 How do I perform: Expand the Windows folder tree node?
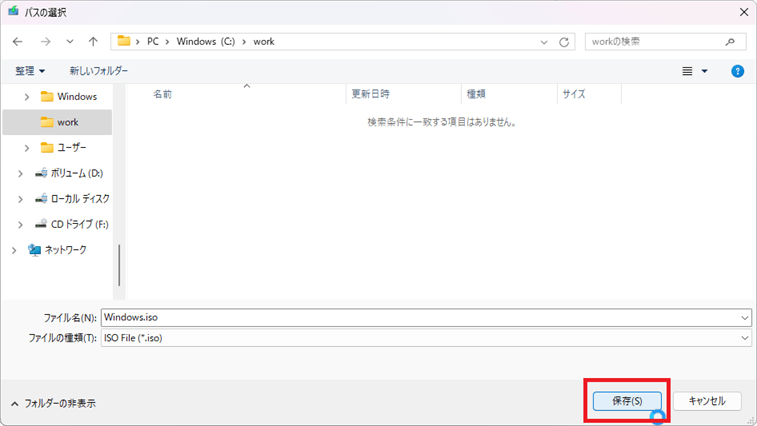click(27, 97)
